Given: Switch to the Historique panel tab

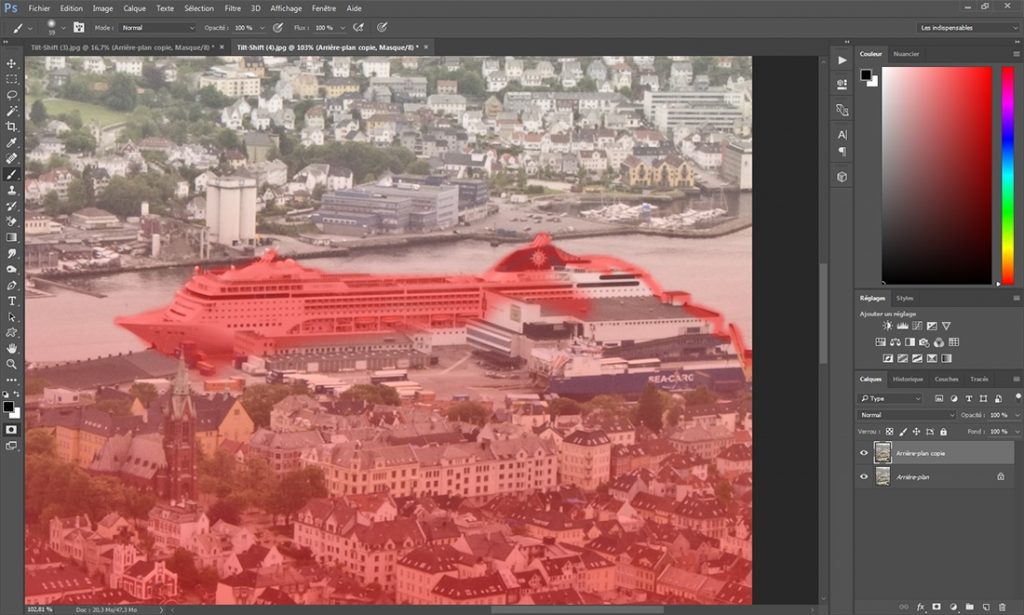Looking at the screenshot, I should pos(908,379).
